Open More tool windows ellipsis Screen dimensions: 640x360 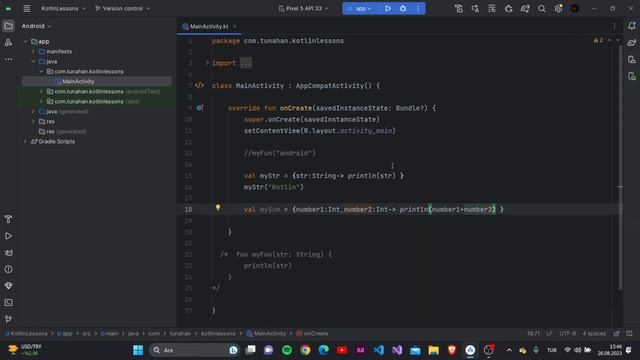tap(8, 59)
